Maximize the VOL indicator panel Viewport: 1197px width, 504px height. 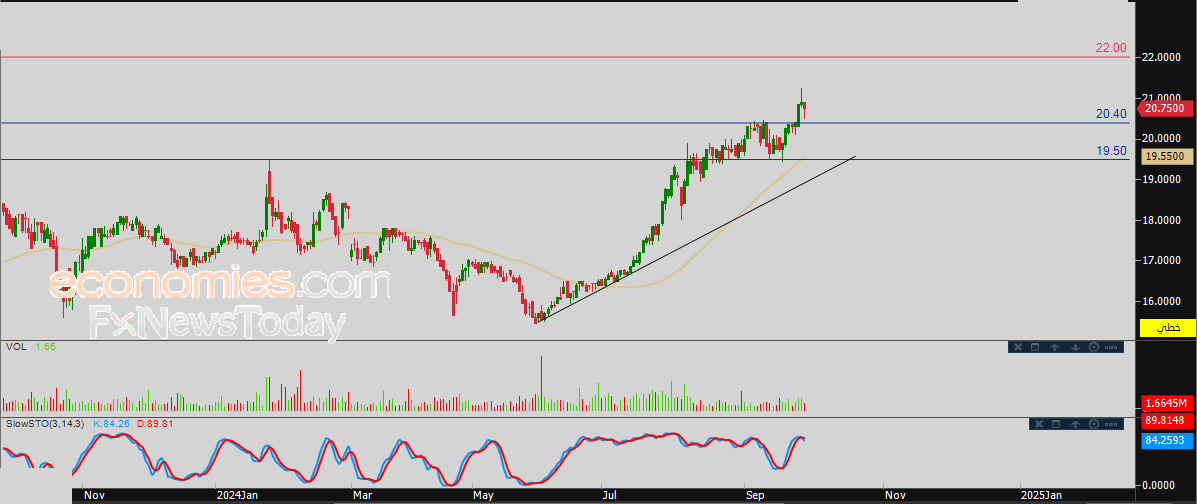point(1035,347)
